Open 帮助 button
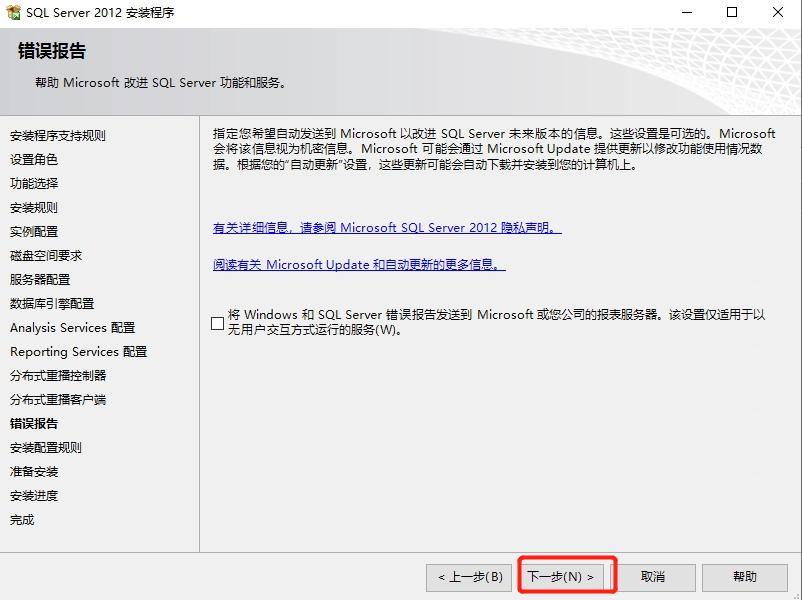Viewport: 802px width, 600px height. click(x=744, y=577)
